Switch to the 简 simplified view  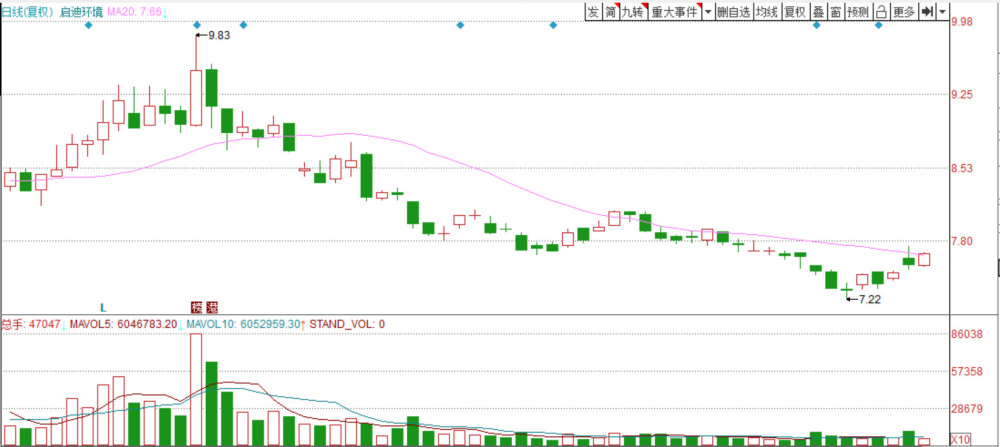[611, 11]
